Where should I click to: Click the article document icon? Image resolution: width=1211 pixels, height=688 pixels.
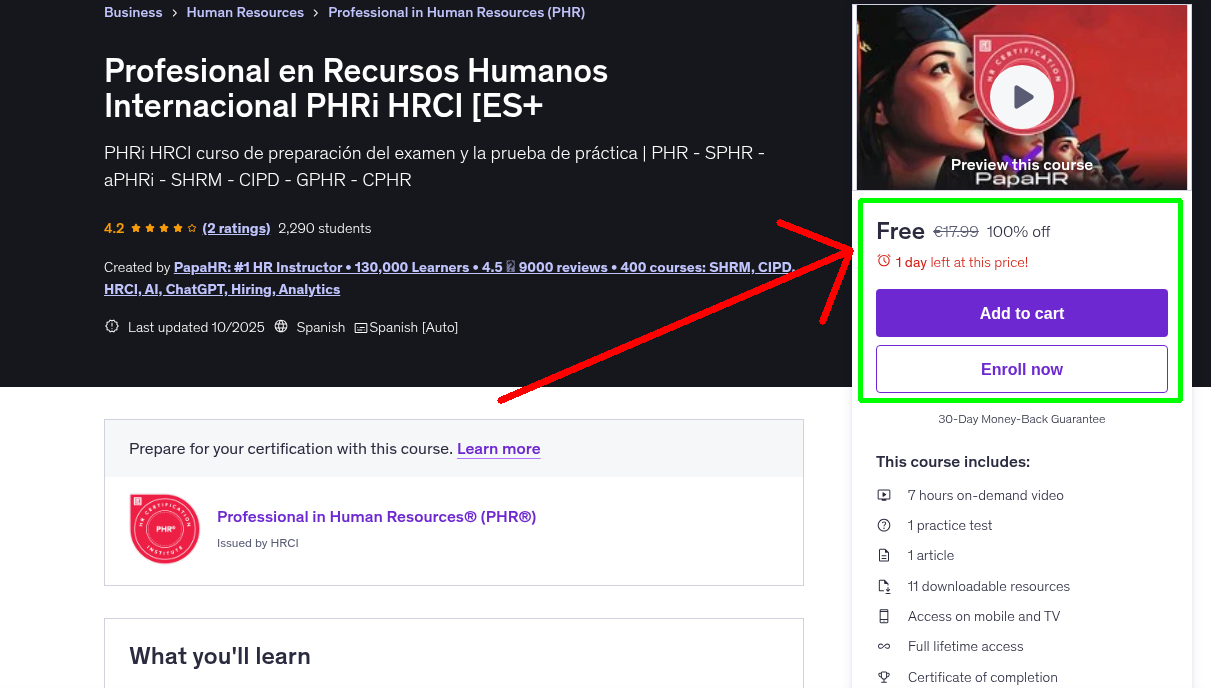(884, 555)
